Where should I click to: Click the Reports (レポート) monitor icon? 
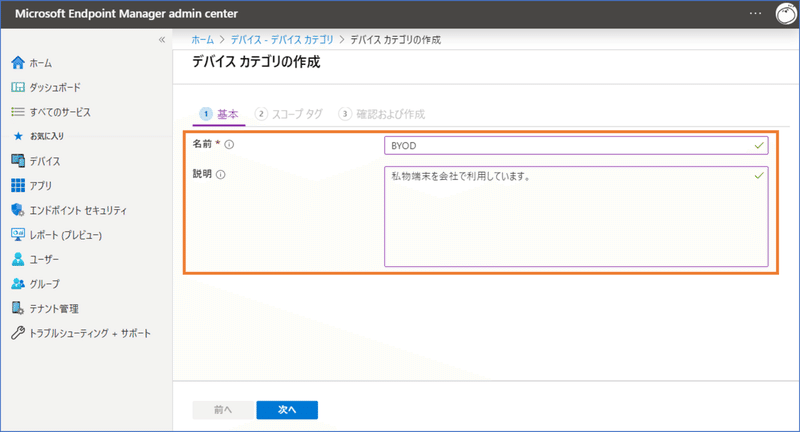click(18, 235)
